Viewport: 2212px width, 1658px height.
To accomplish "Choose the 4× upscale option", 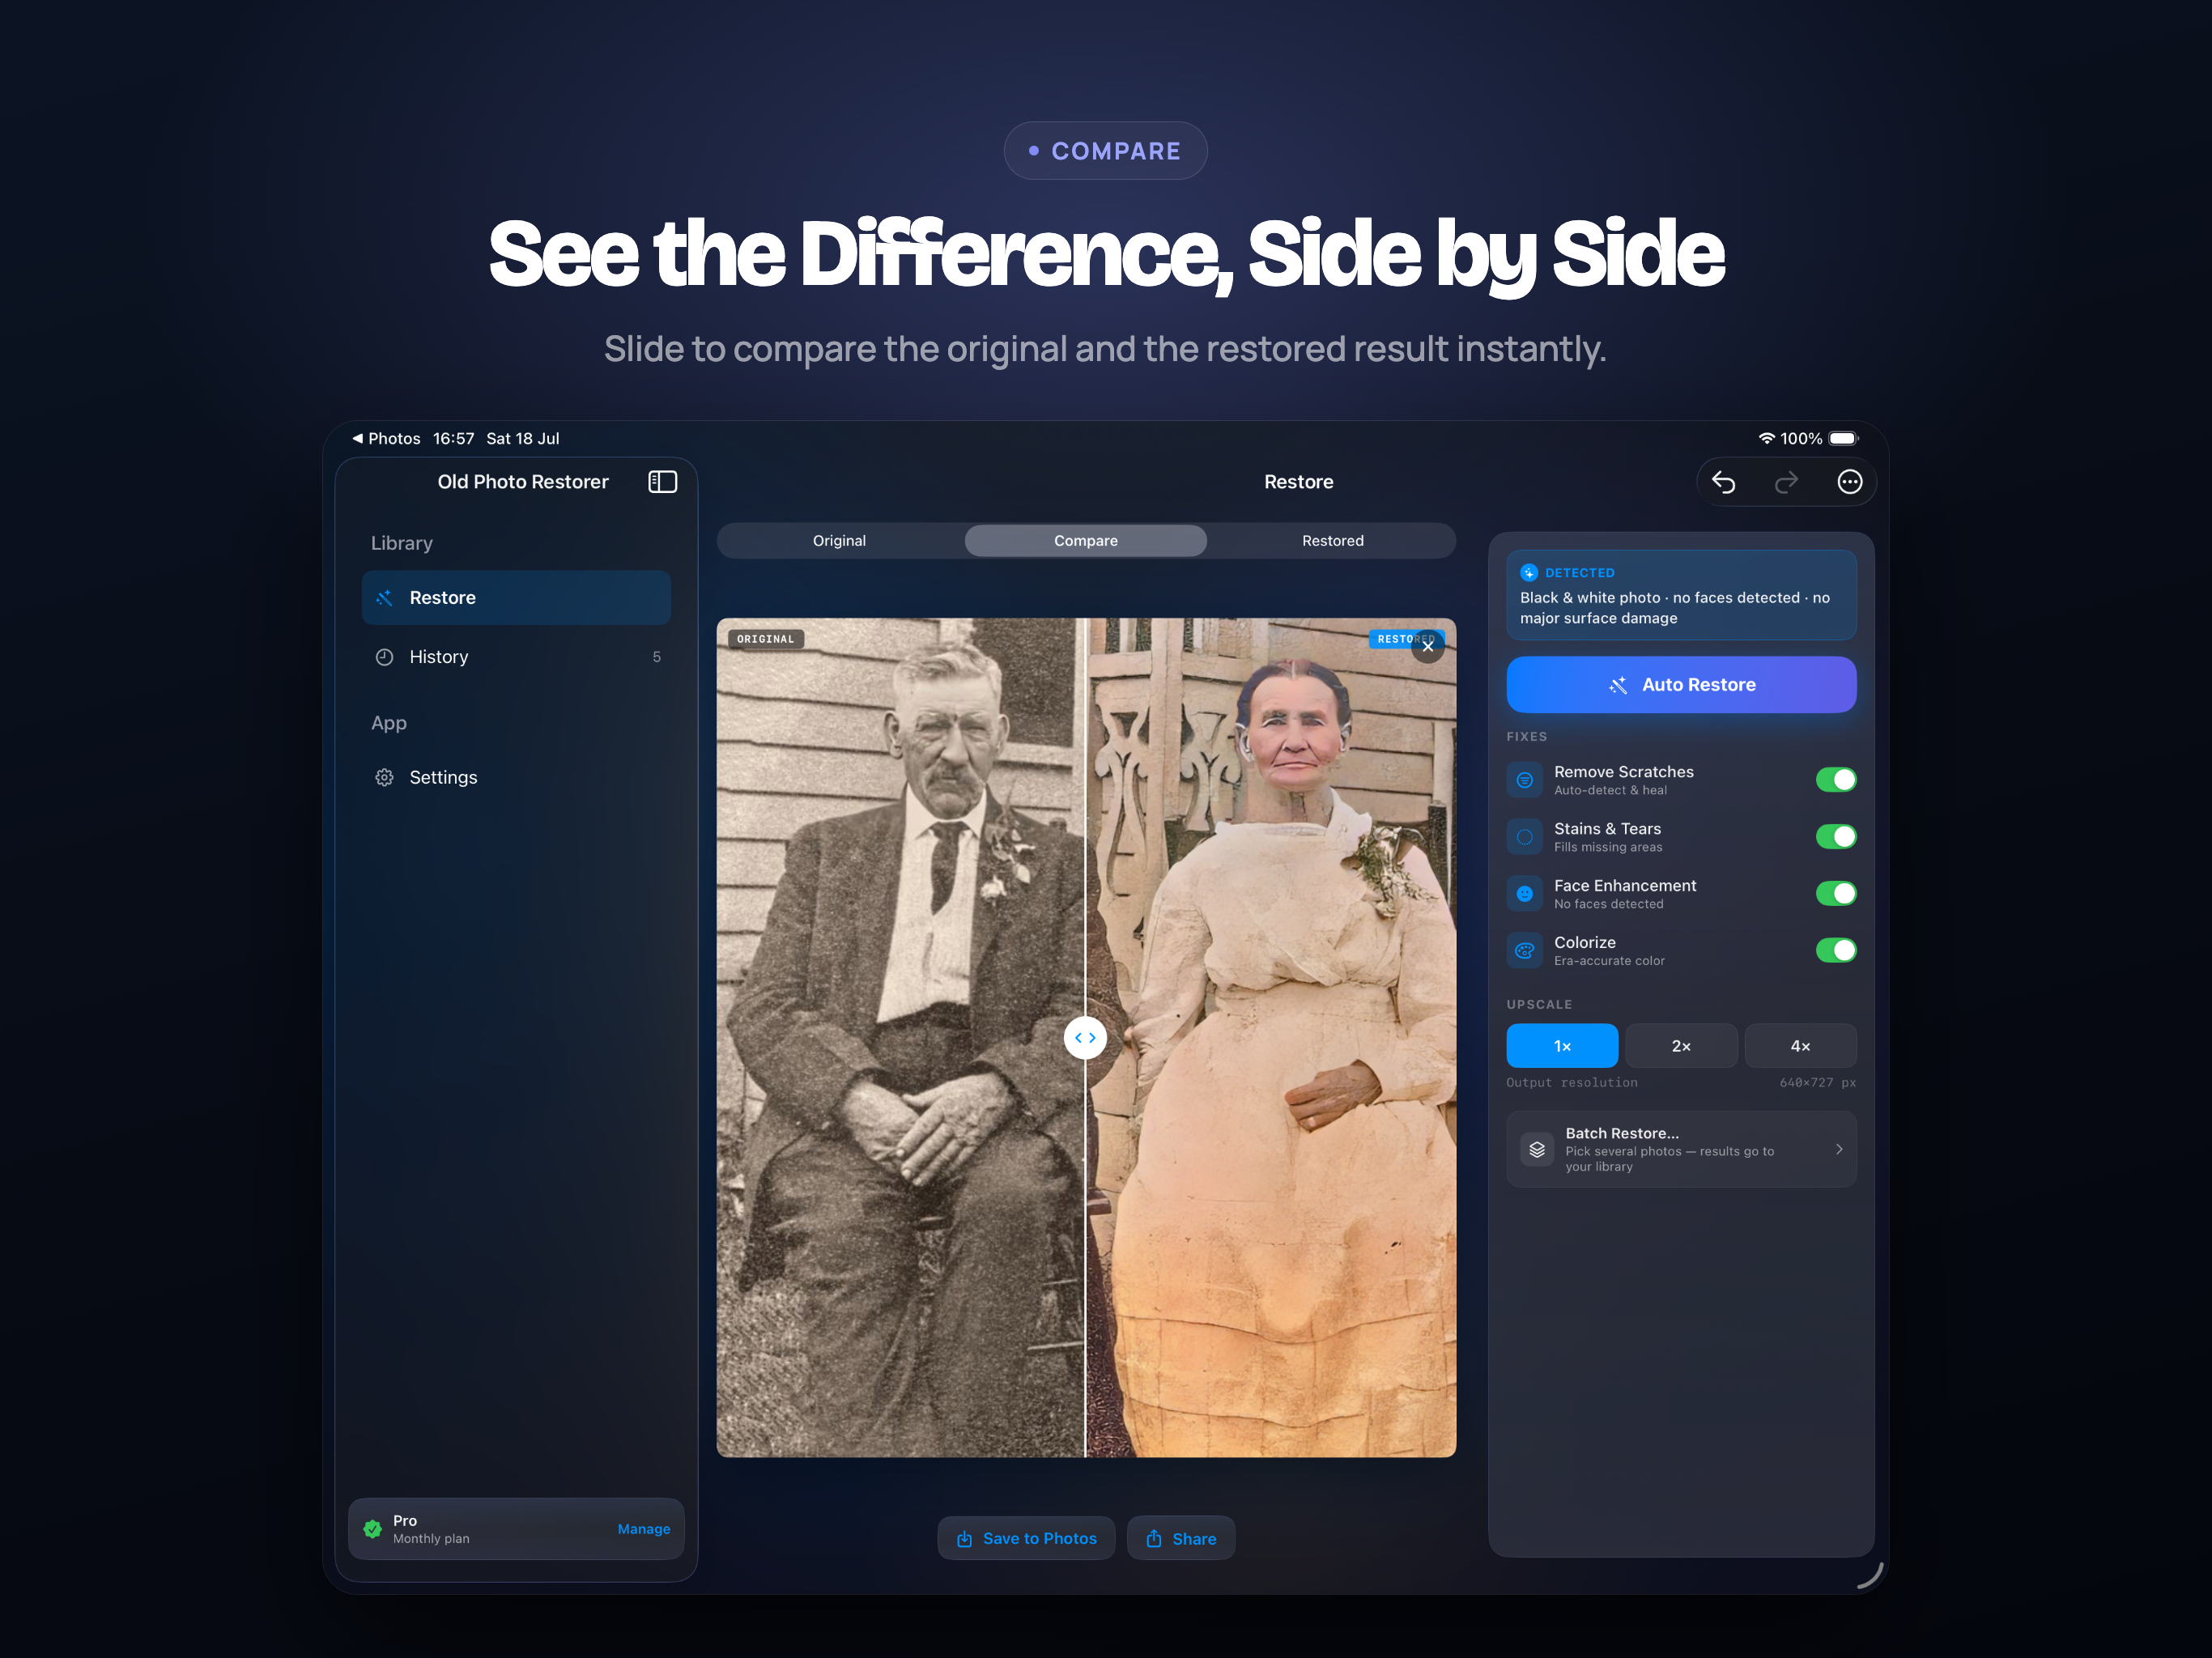I will click(1800, 1045).
